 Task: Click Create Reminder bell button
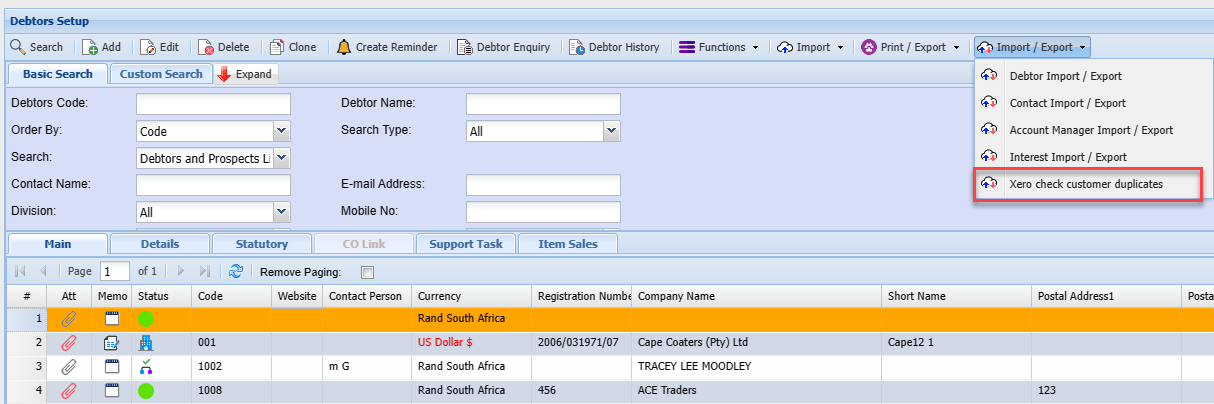387,47
